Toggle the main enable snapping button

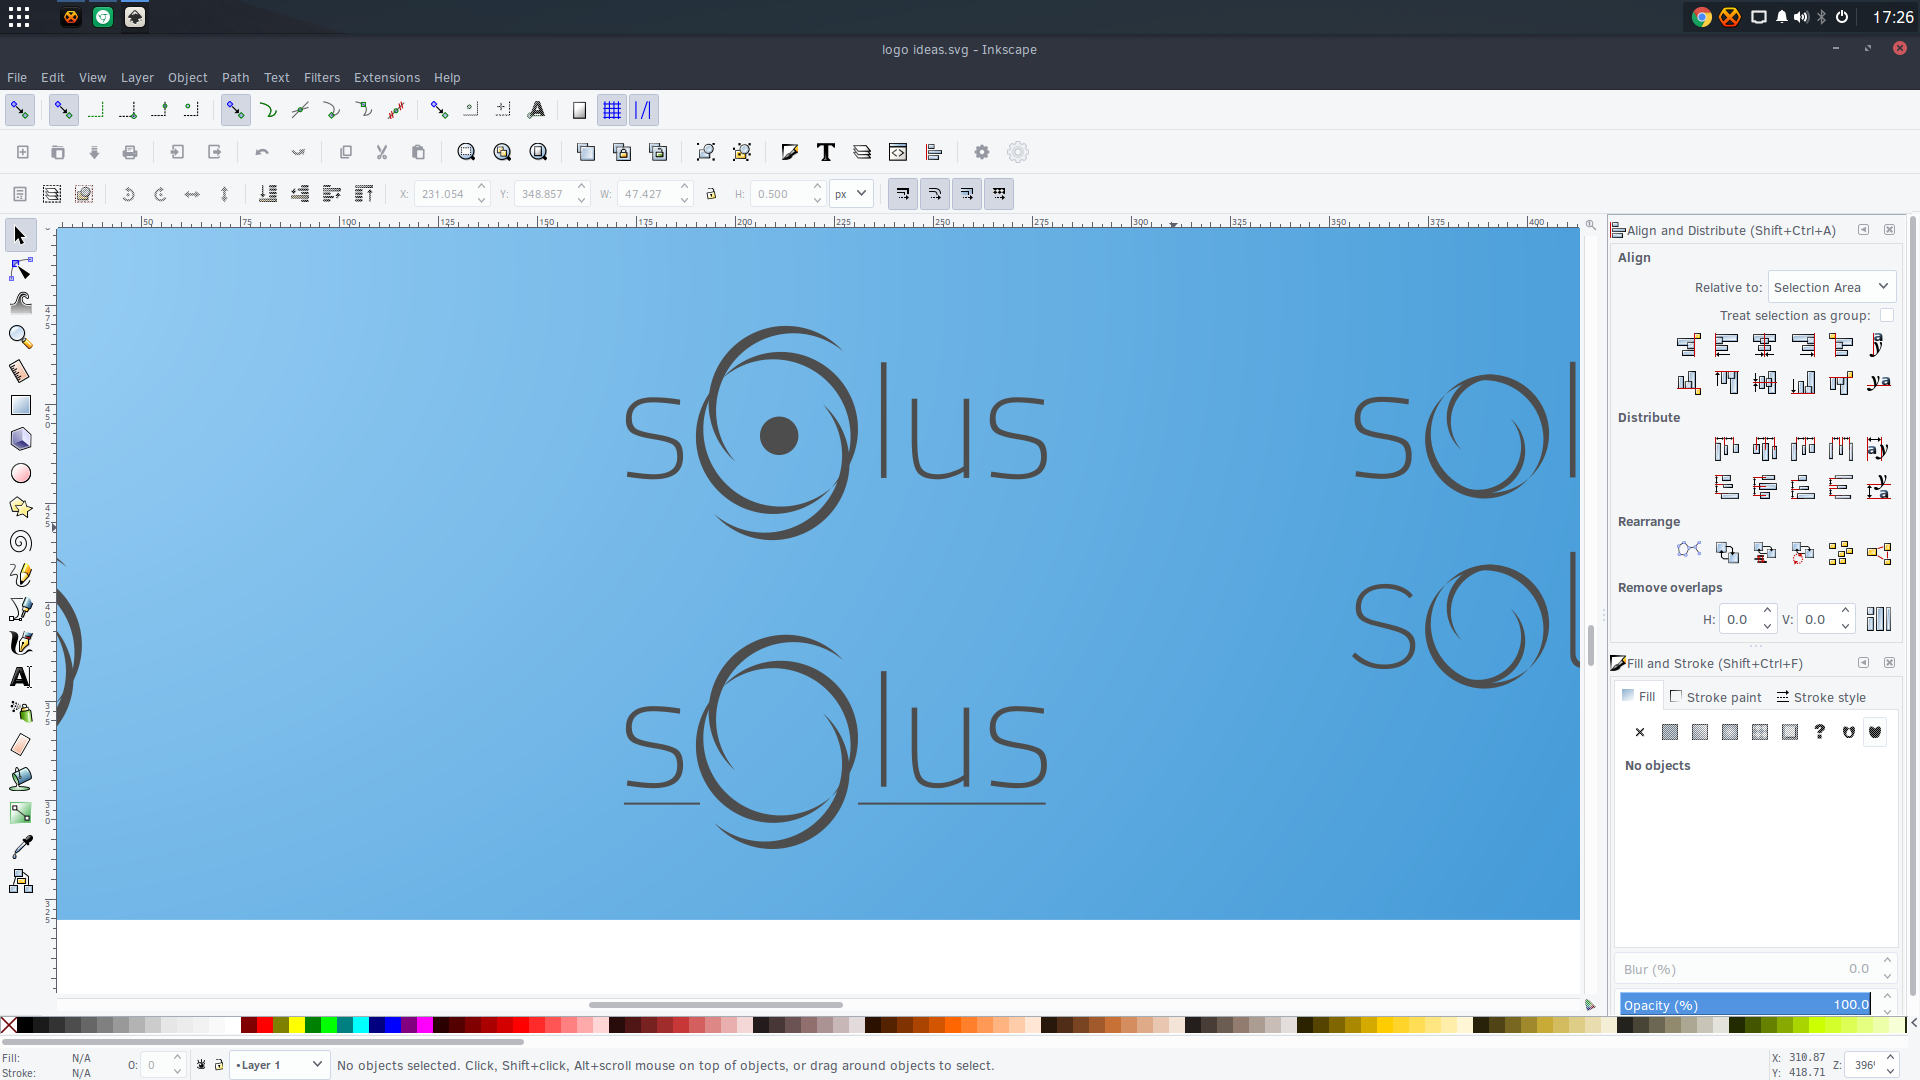pos(20,110)
